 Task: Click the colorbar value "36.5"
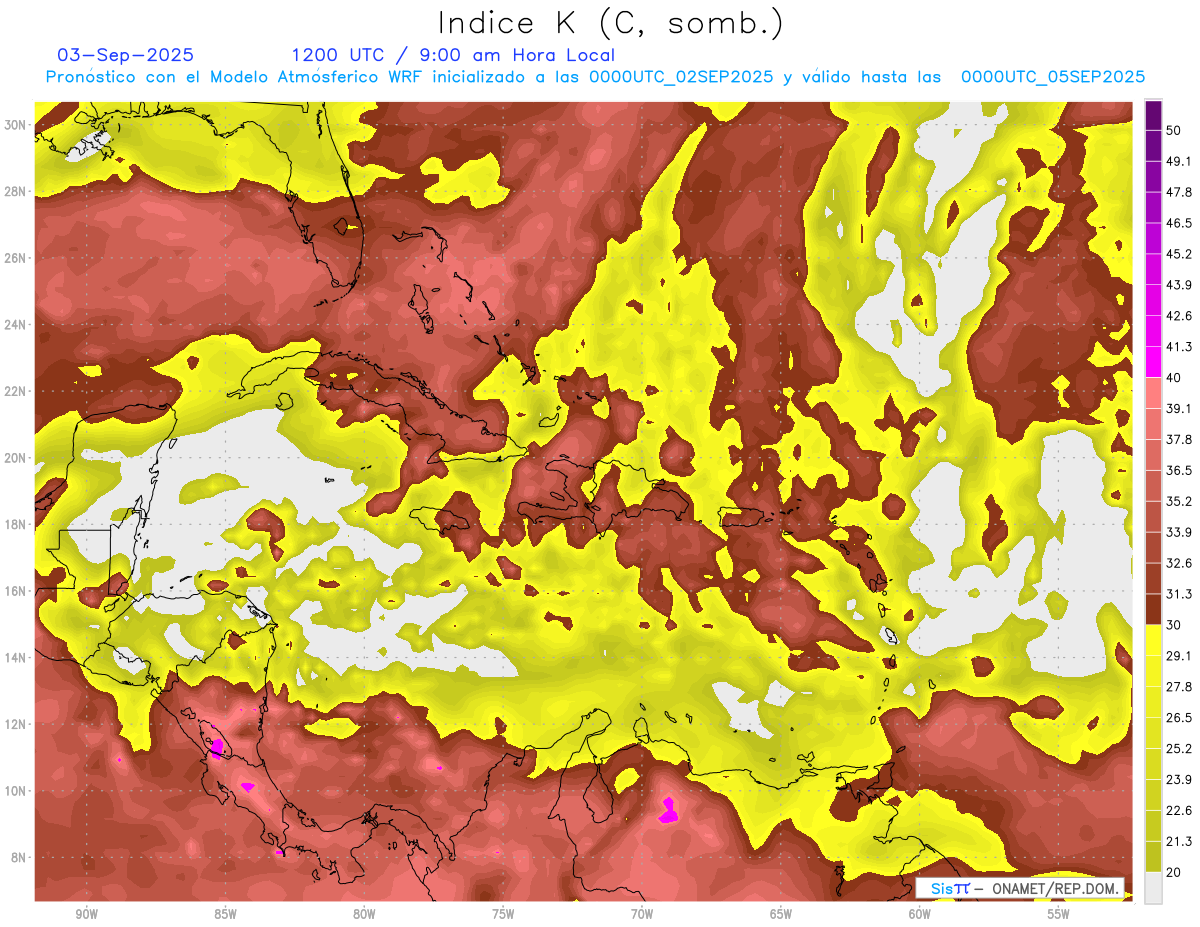point(1179,470)
